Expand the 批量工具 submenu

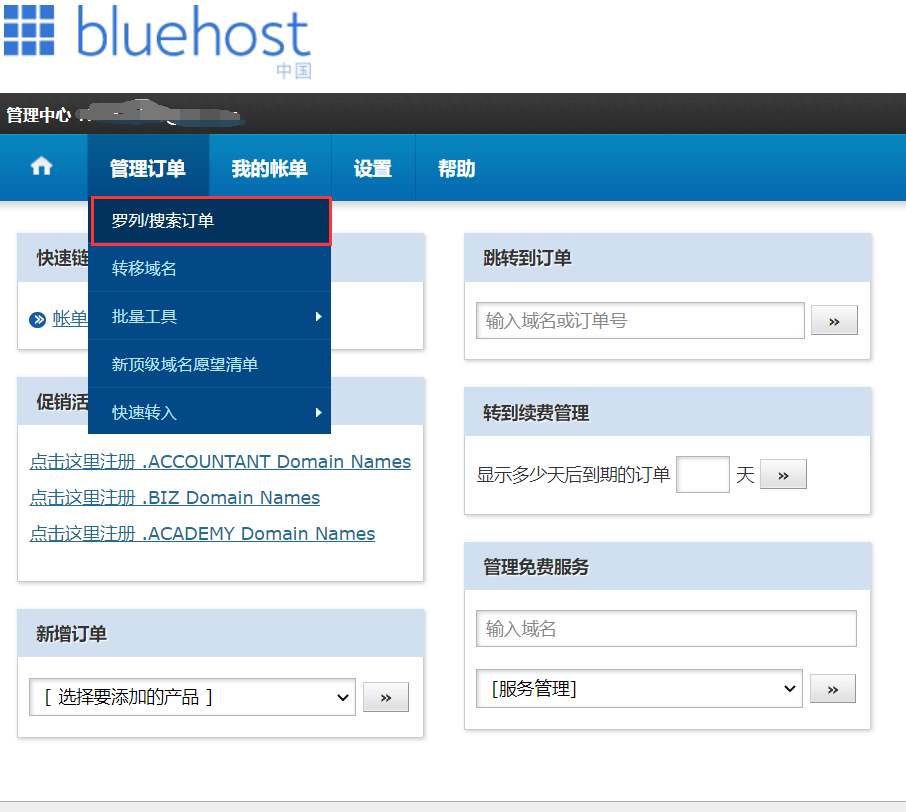209,316
